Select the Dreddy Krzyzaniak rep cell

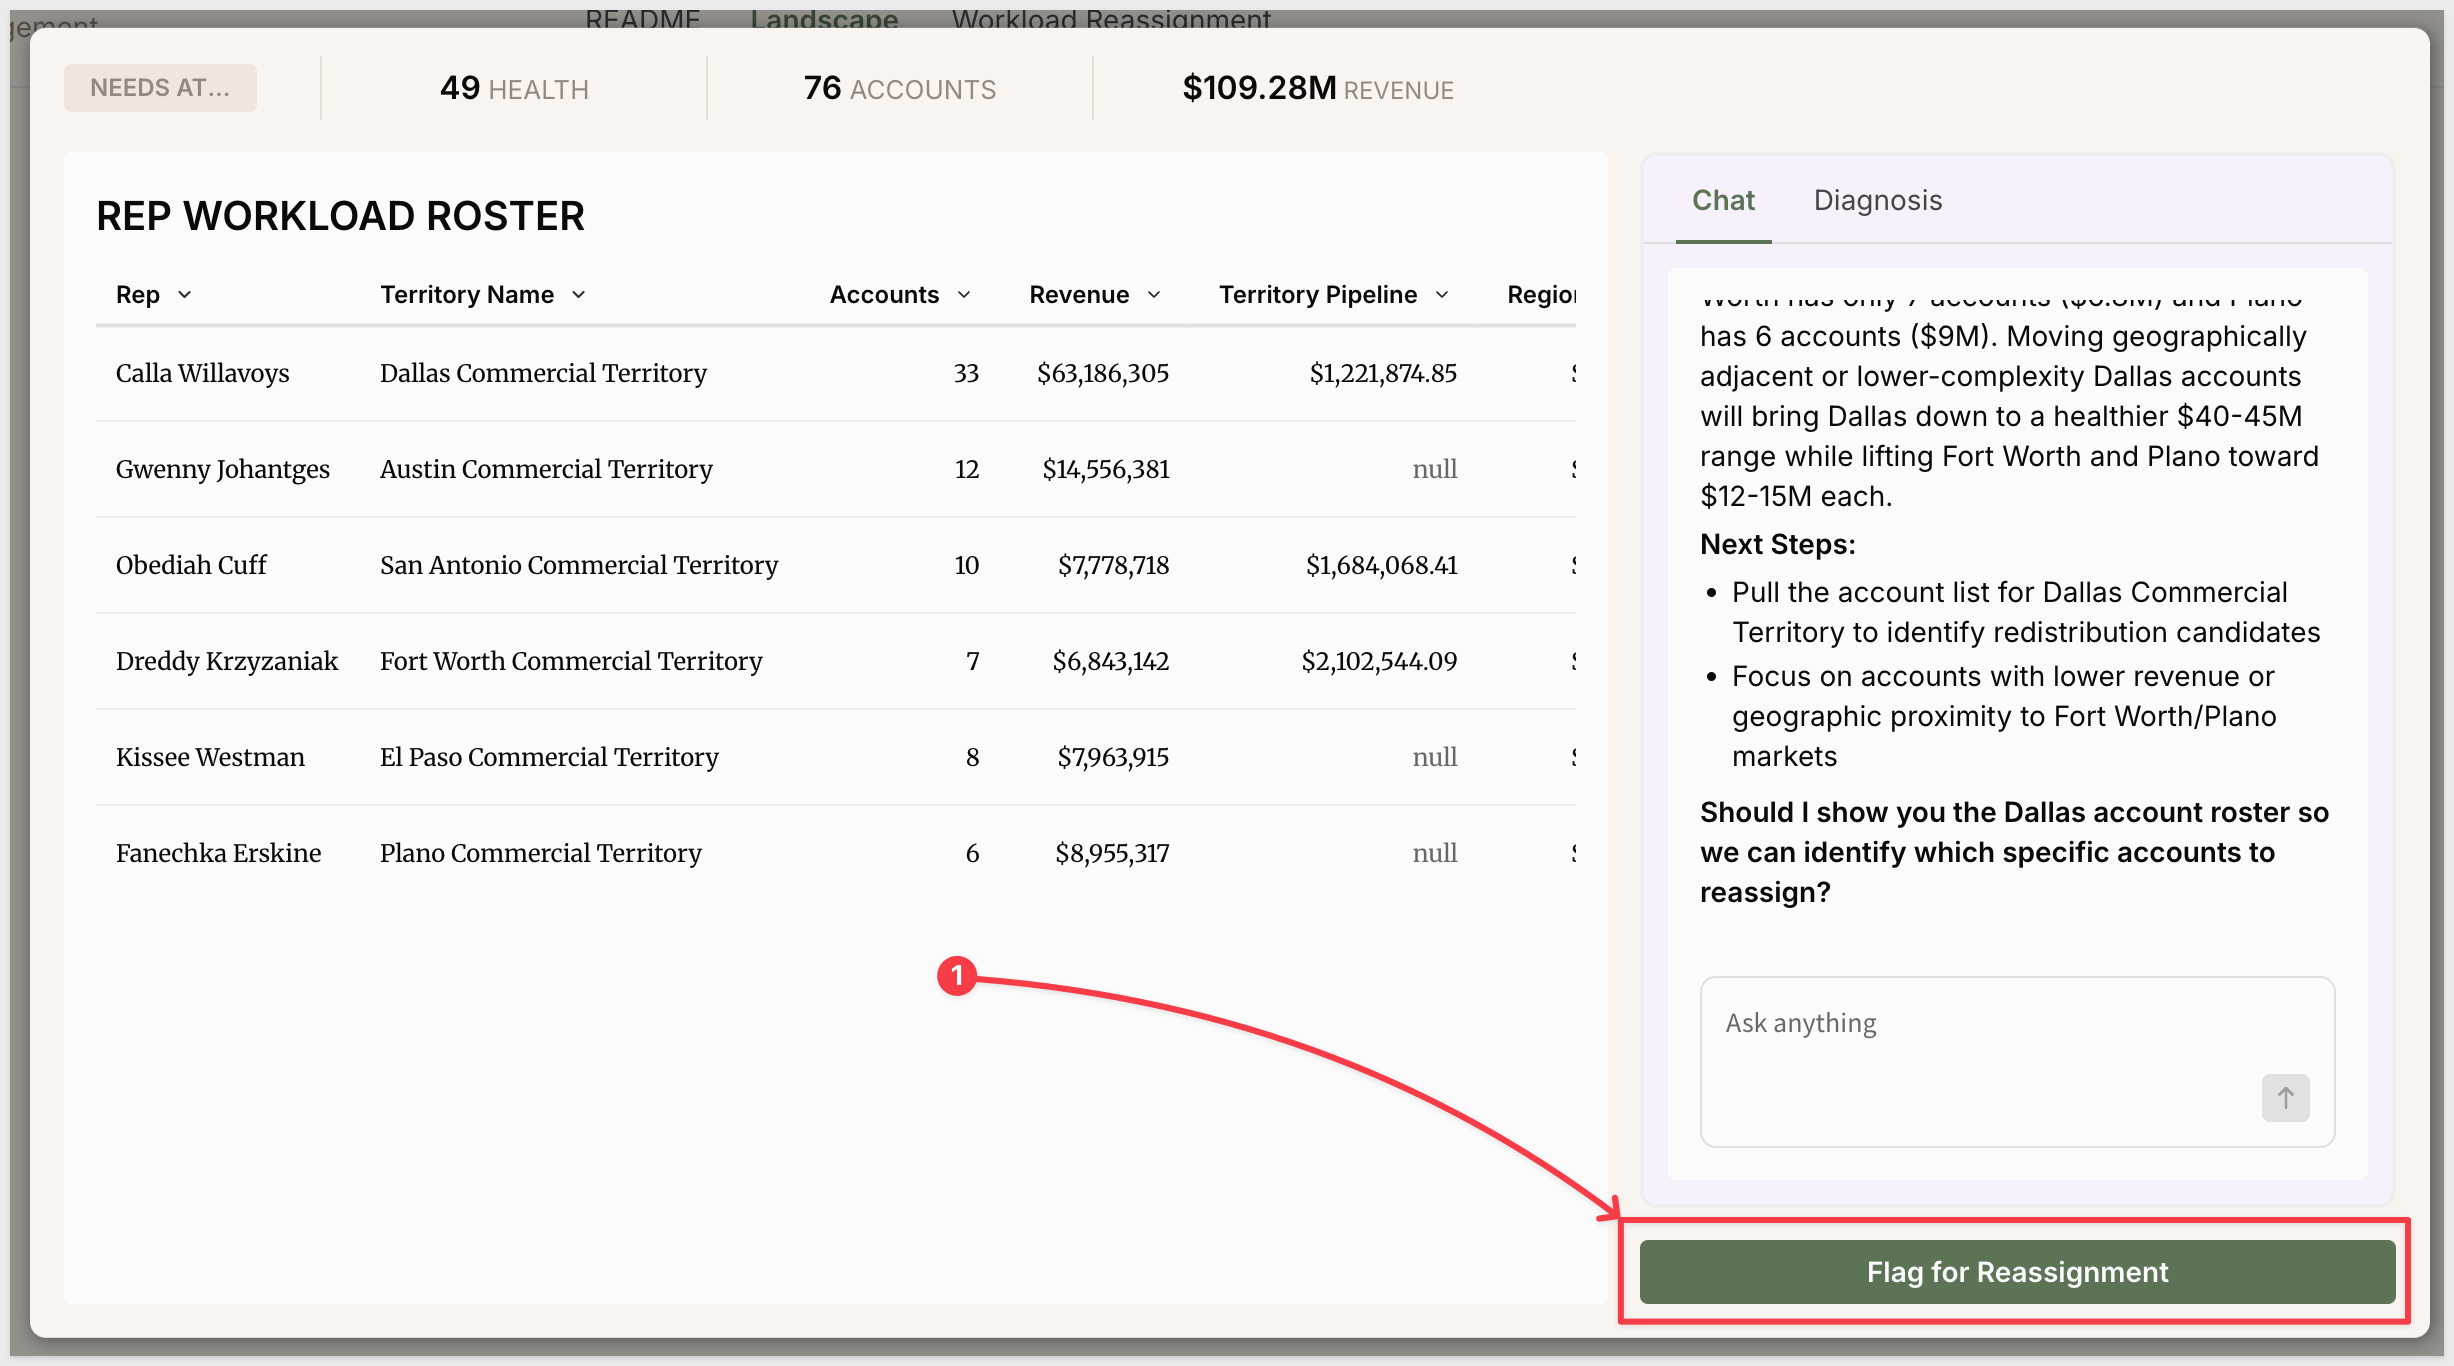click(227, 661)
